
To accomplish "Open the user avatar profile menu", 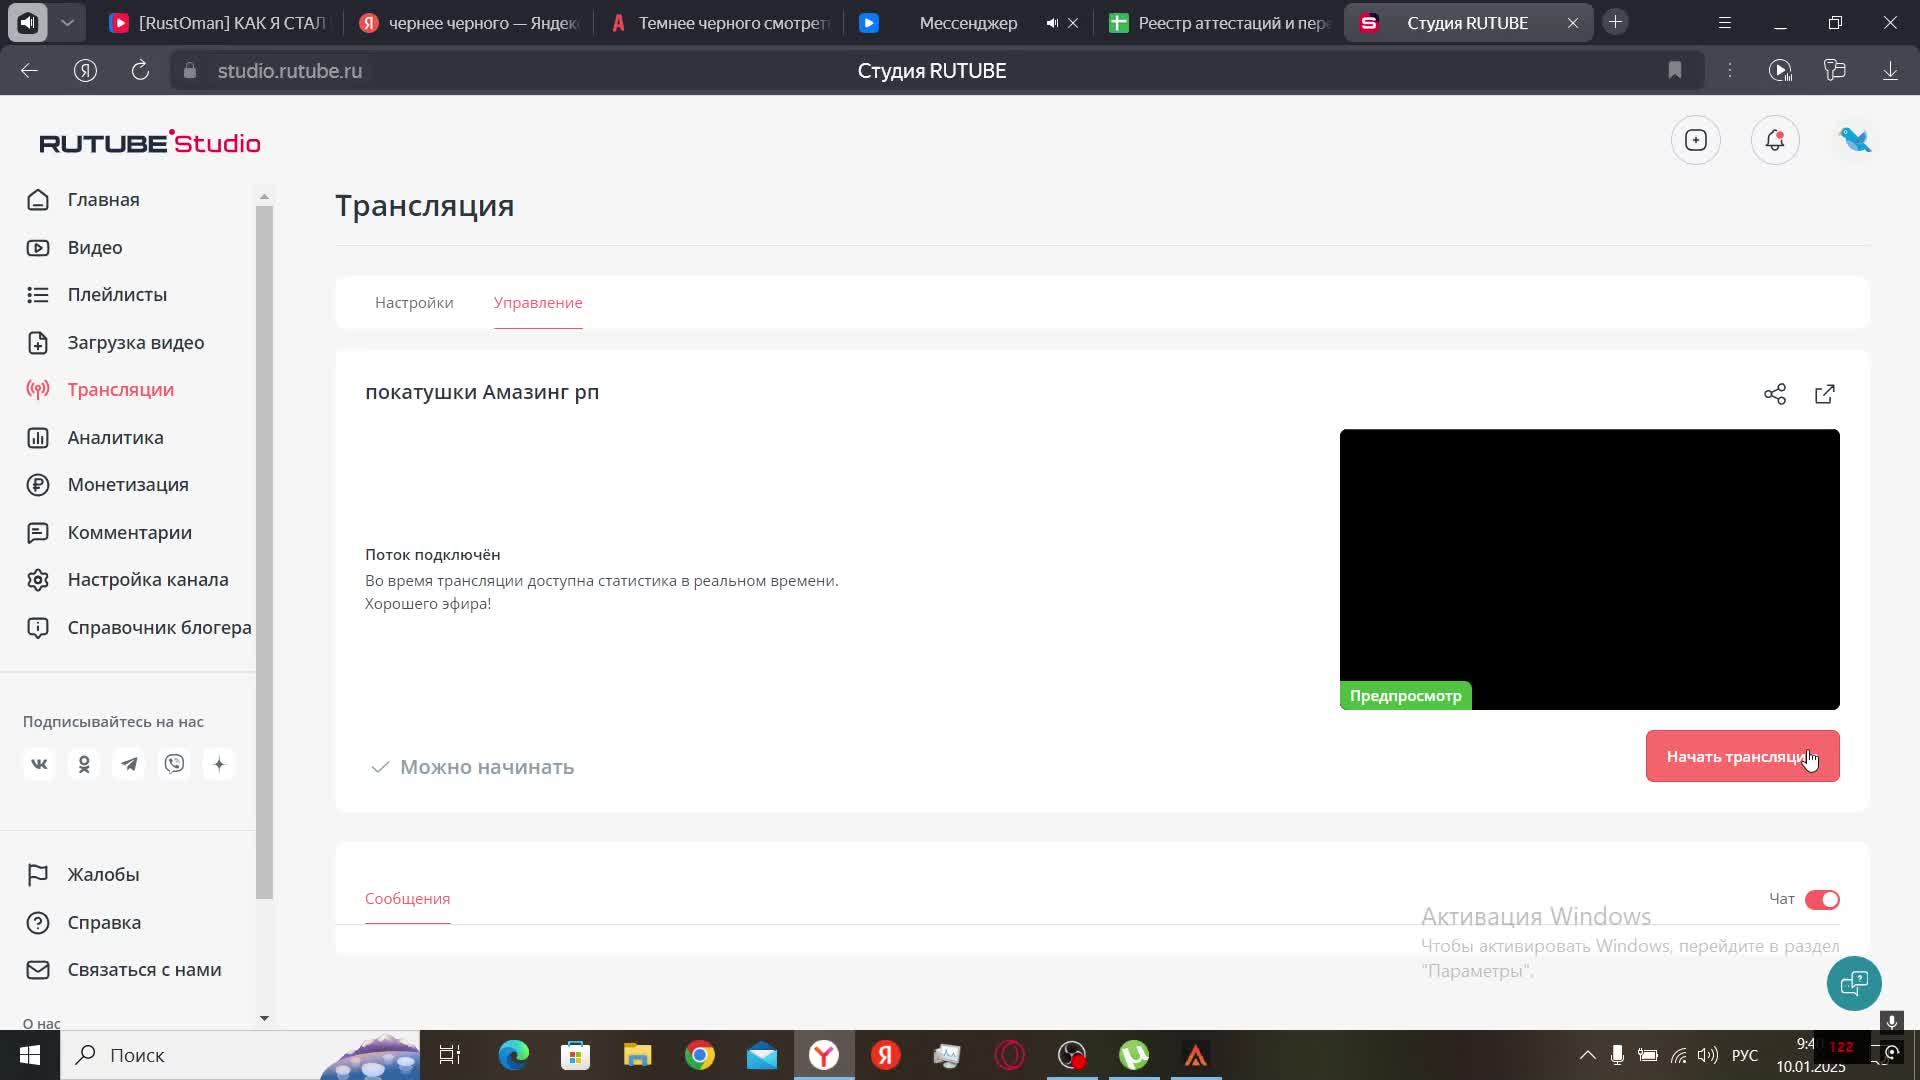I will click(x=1855, y=141).
